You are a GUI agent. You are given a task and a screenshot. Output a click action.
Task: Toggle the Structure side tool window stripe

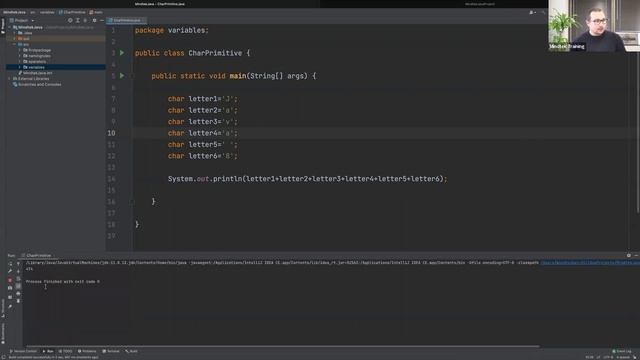3,308
